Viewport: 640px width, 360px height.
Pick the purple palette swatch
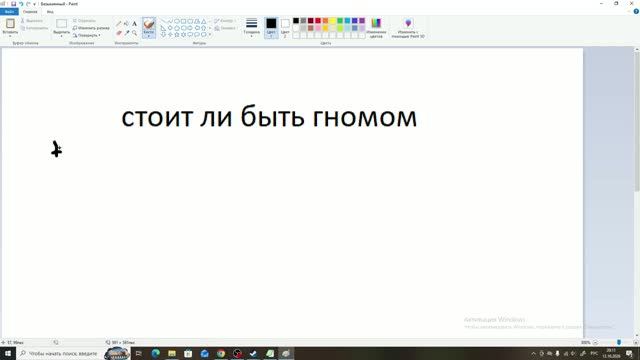[362, 20]
